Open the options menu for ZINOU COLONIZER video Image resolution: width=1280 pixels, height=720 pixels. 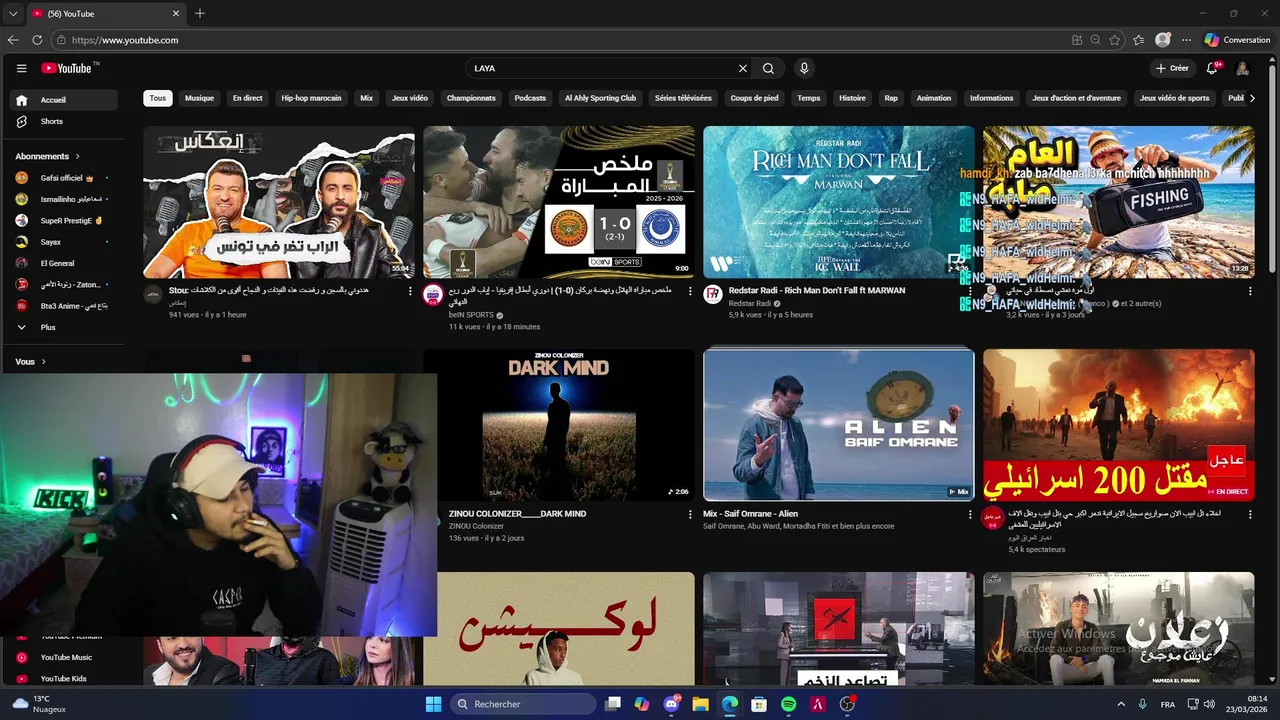coord(690,514)
